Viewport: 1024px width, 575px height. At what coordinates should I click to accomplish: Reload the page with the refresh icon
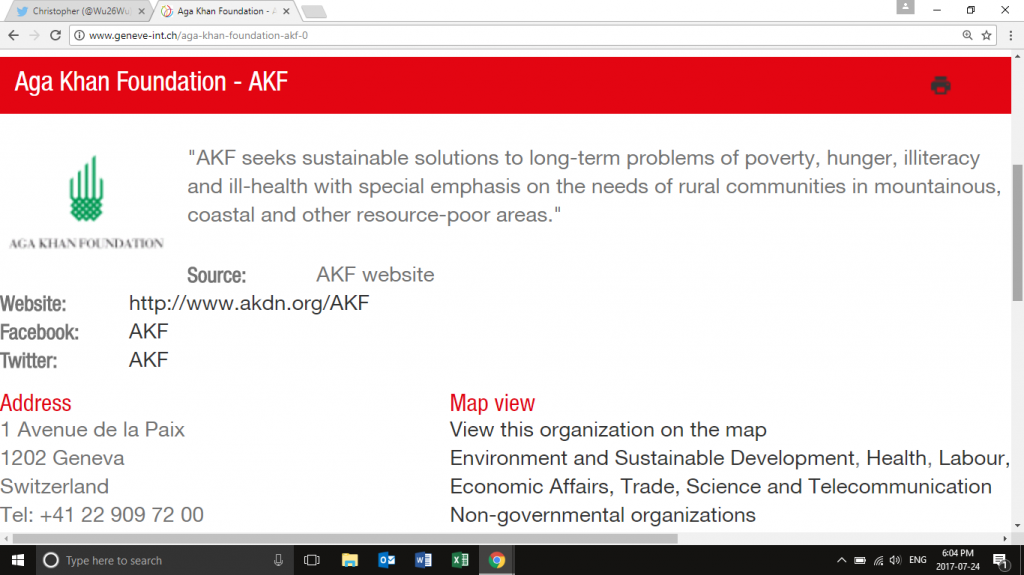click(x=56, y=35)
